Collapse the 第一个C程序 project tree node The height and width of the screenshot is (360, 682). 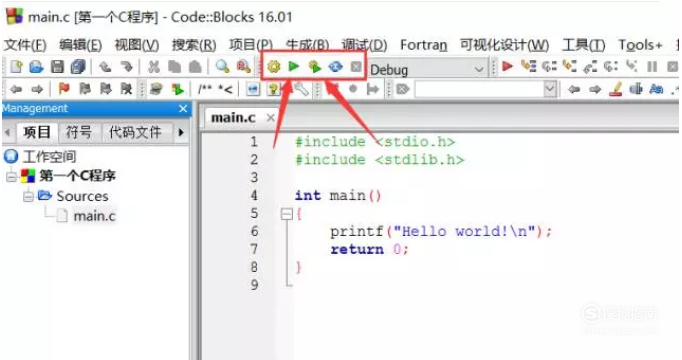pos(12,177)
